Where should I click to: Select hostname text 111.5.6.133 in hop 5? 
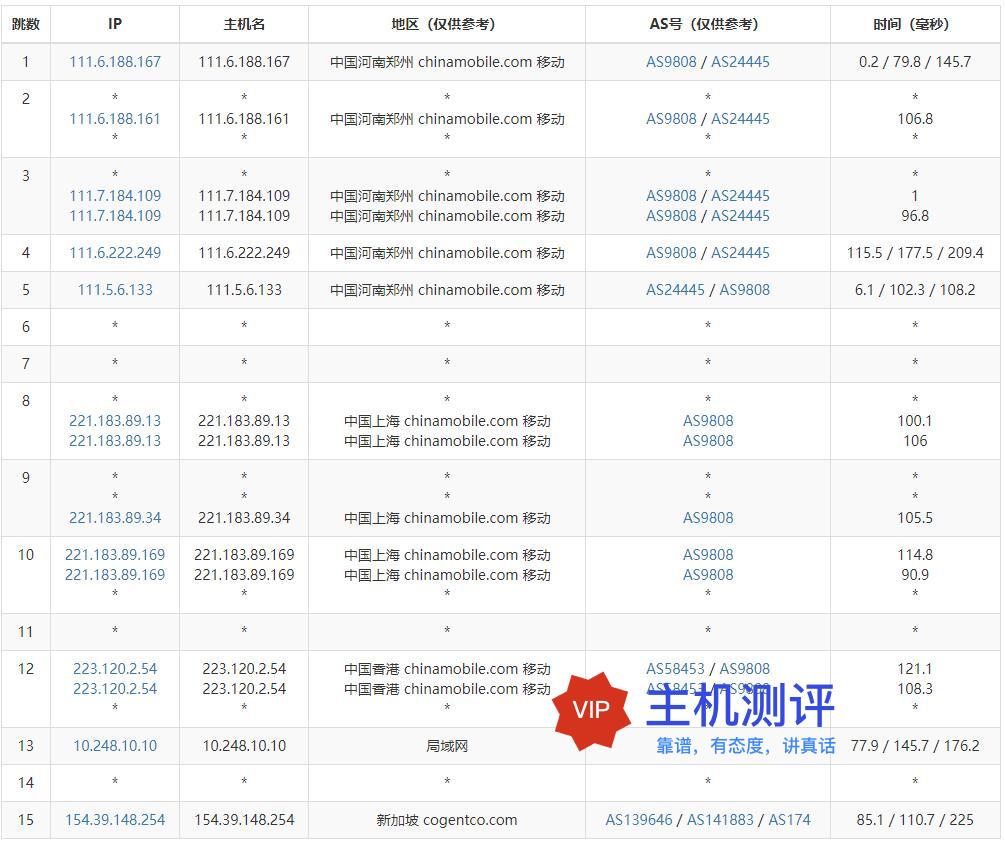coord(244,290)
